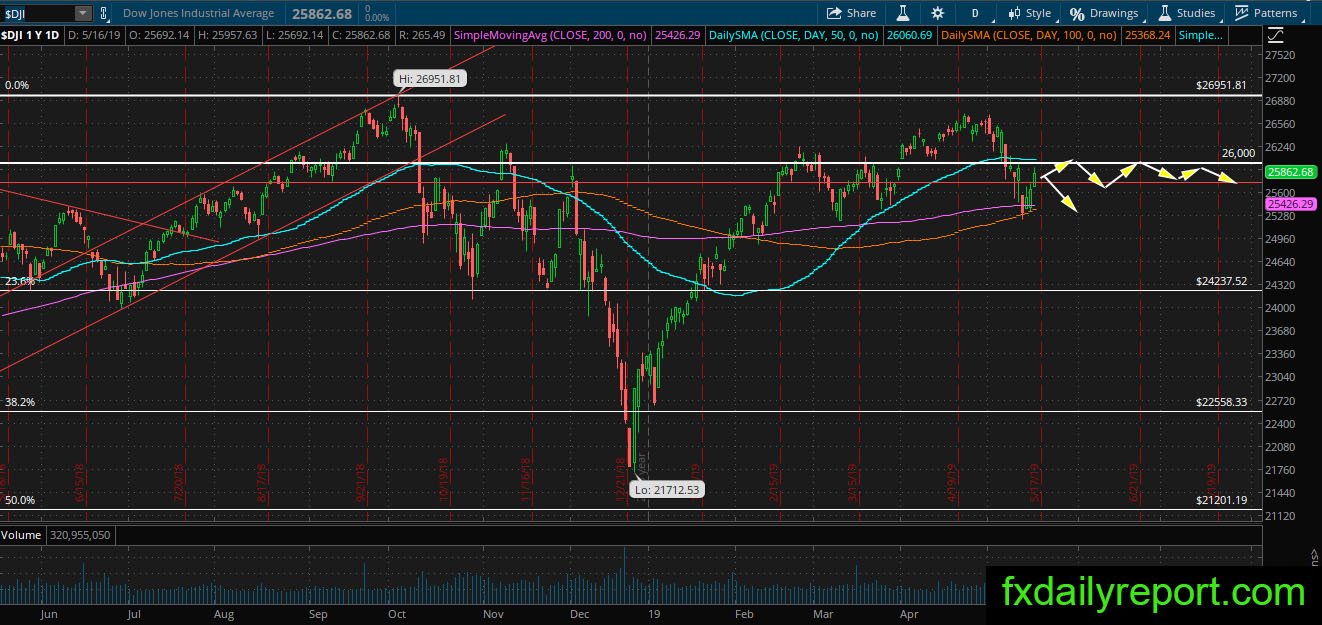The width and height of the screenshot is (1322, 625).
Task: Click the $21201.19 Fibonacci level label
Action: tap(1222, 500)
